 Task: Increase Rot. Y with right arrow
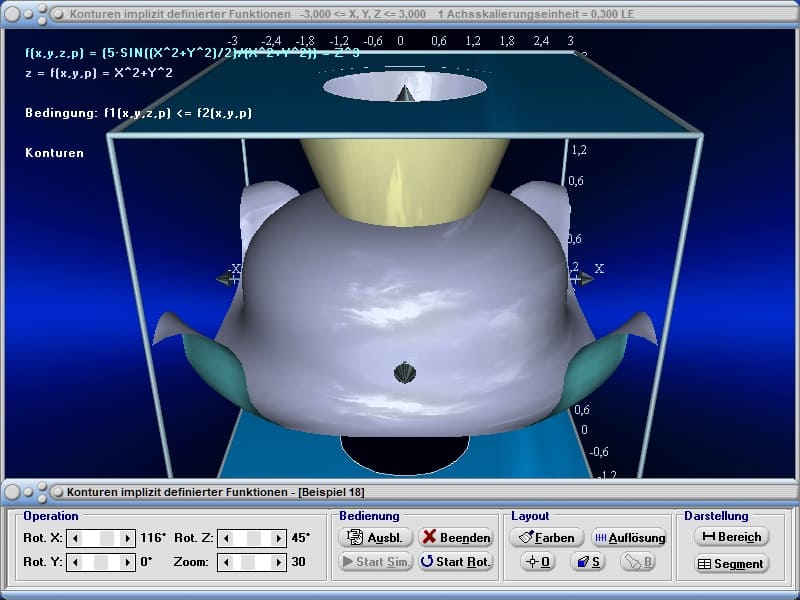(x=127, y=562)
